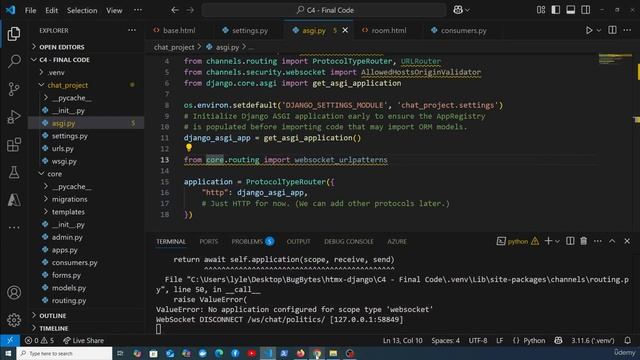Image resolution: width=640 pixels, height=360 pixels.
Task: Click the Windows Start button
Action: [x=8, y=353]
